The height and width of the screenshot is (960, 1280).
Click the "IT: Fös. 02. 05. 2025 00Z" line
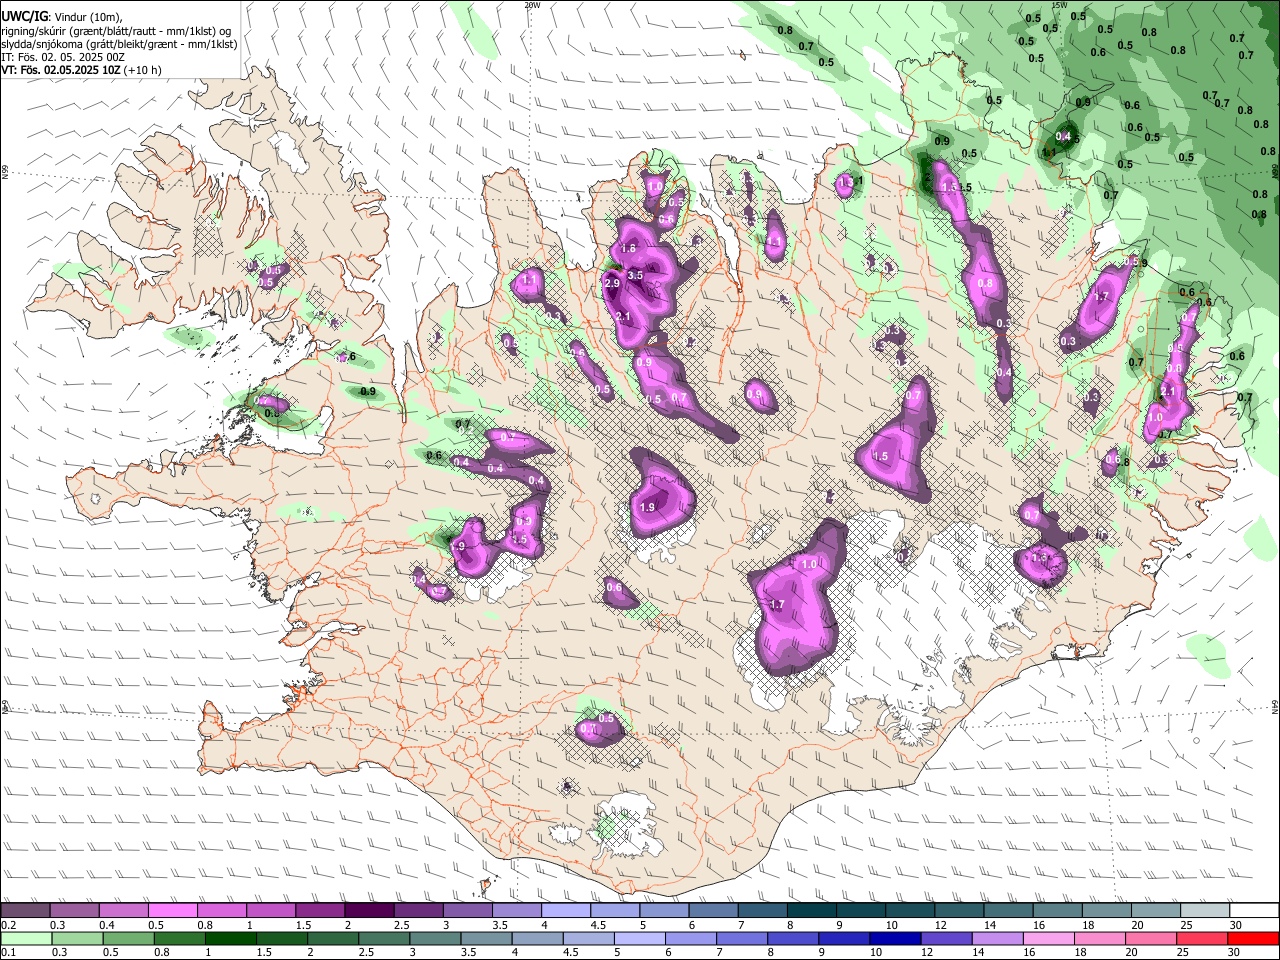63,57
